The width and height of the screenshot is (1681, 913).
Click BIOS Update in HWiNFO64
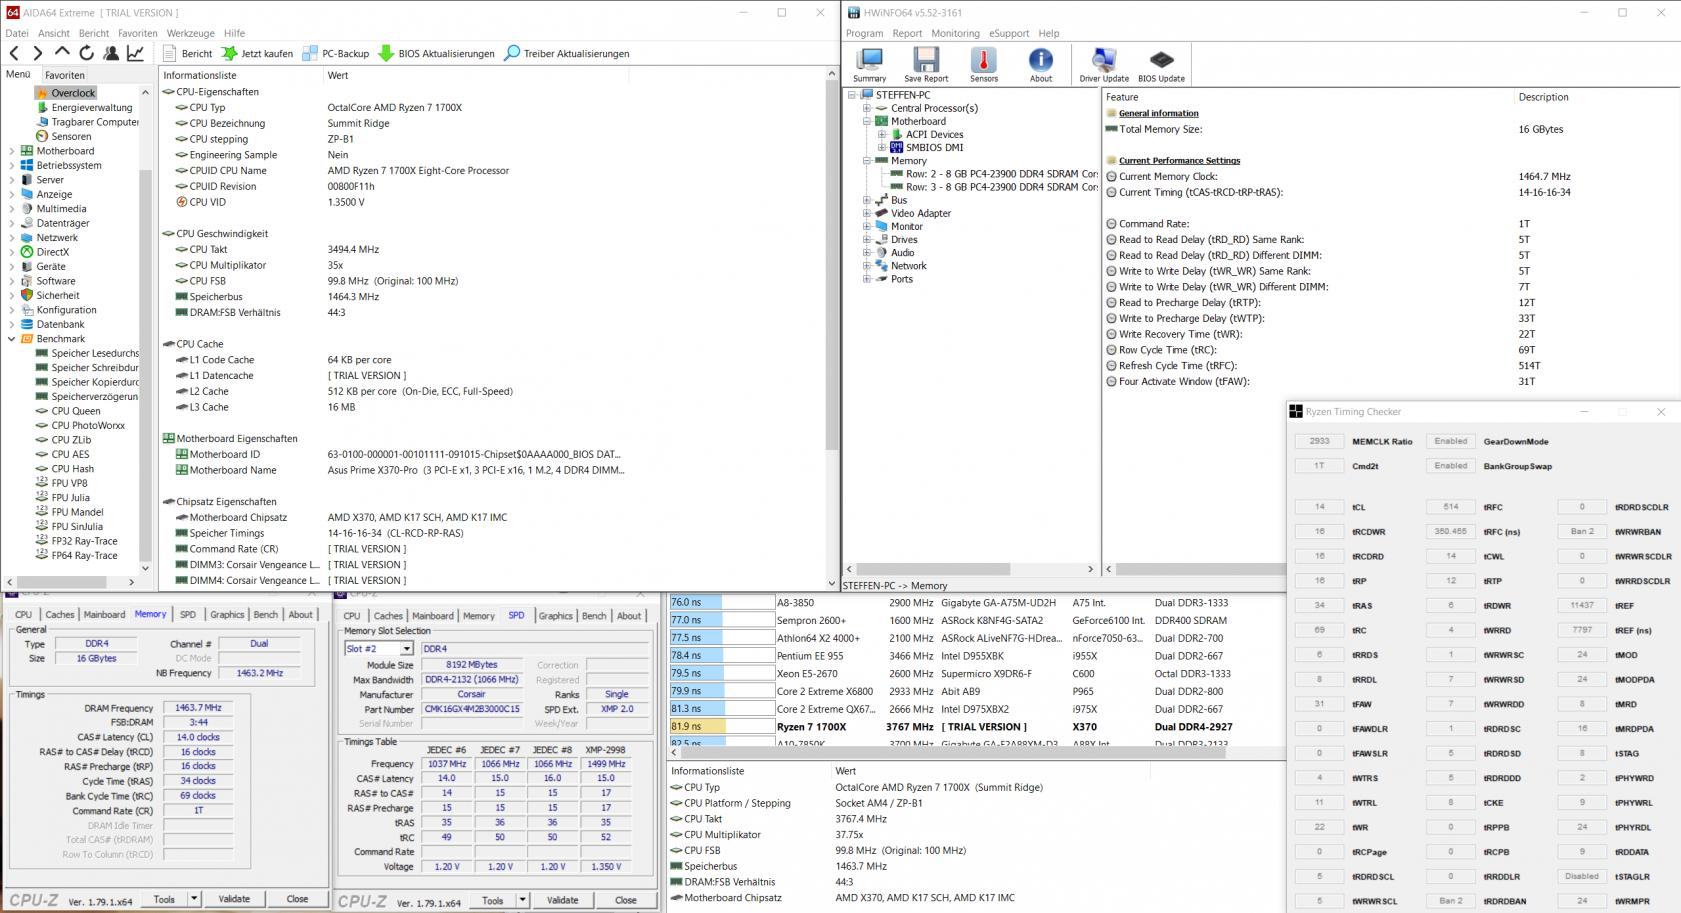coord(1161,65)
